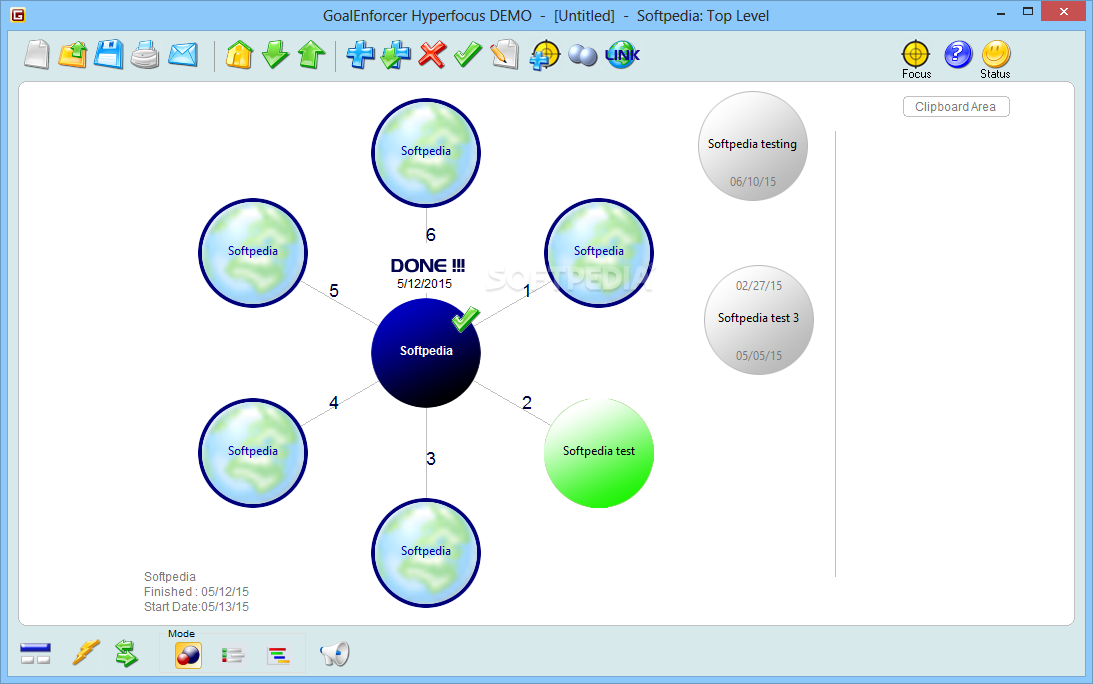Add a new goal with single plus icon
Image resolution: width=1093 pixels, height=684 pixels.
click(x=360, y=54)
